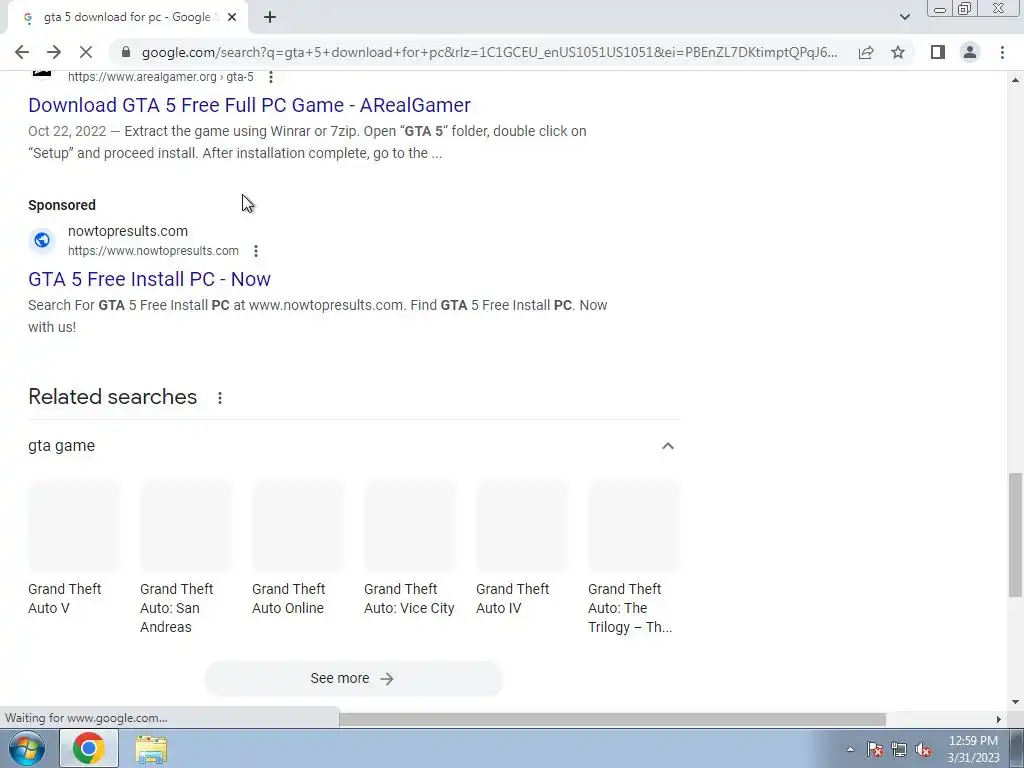
Task: Stop loading the page
Action: pos(86,52)
